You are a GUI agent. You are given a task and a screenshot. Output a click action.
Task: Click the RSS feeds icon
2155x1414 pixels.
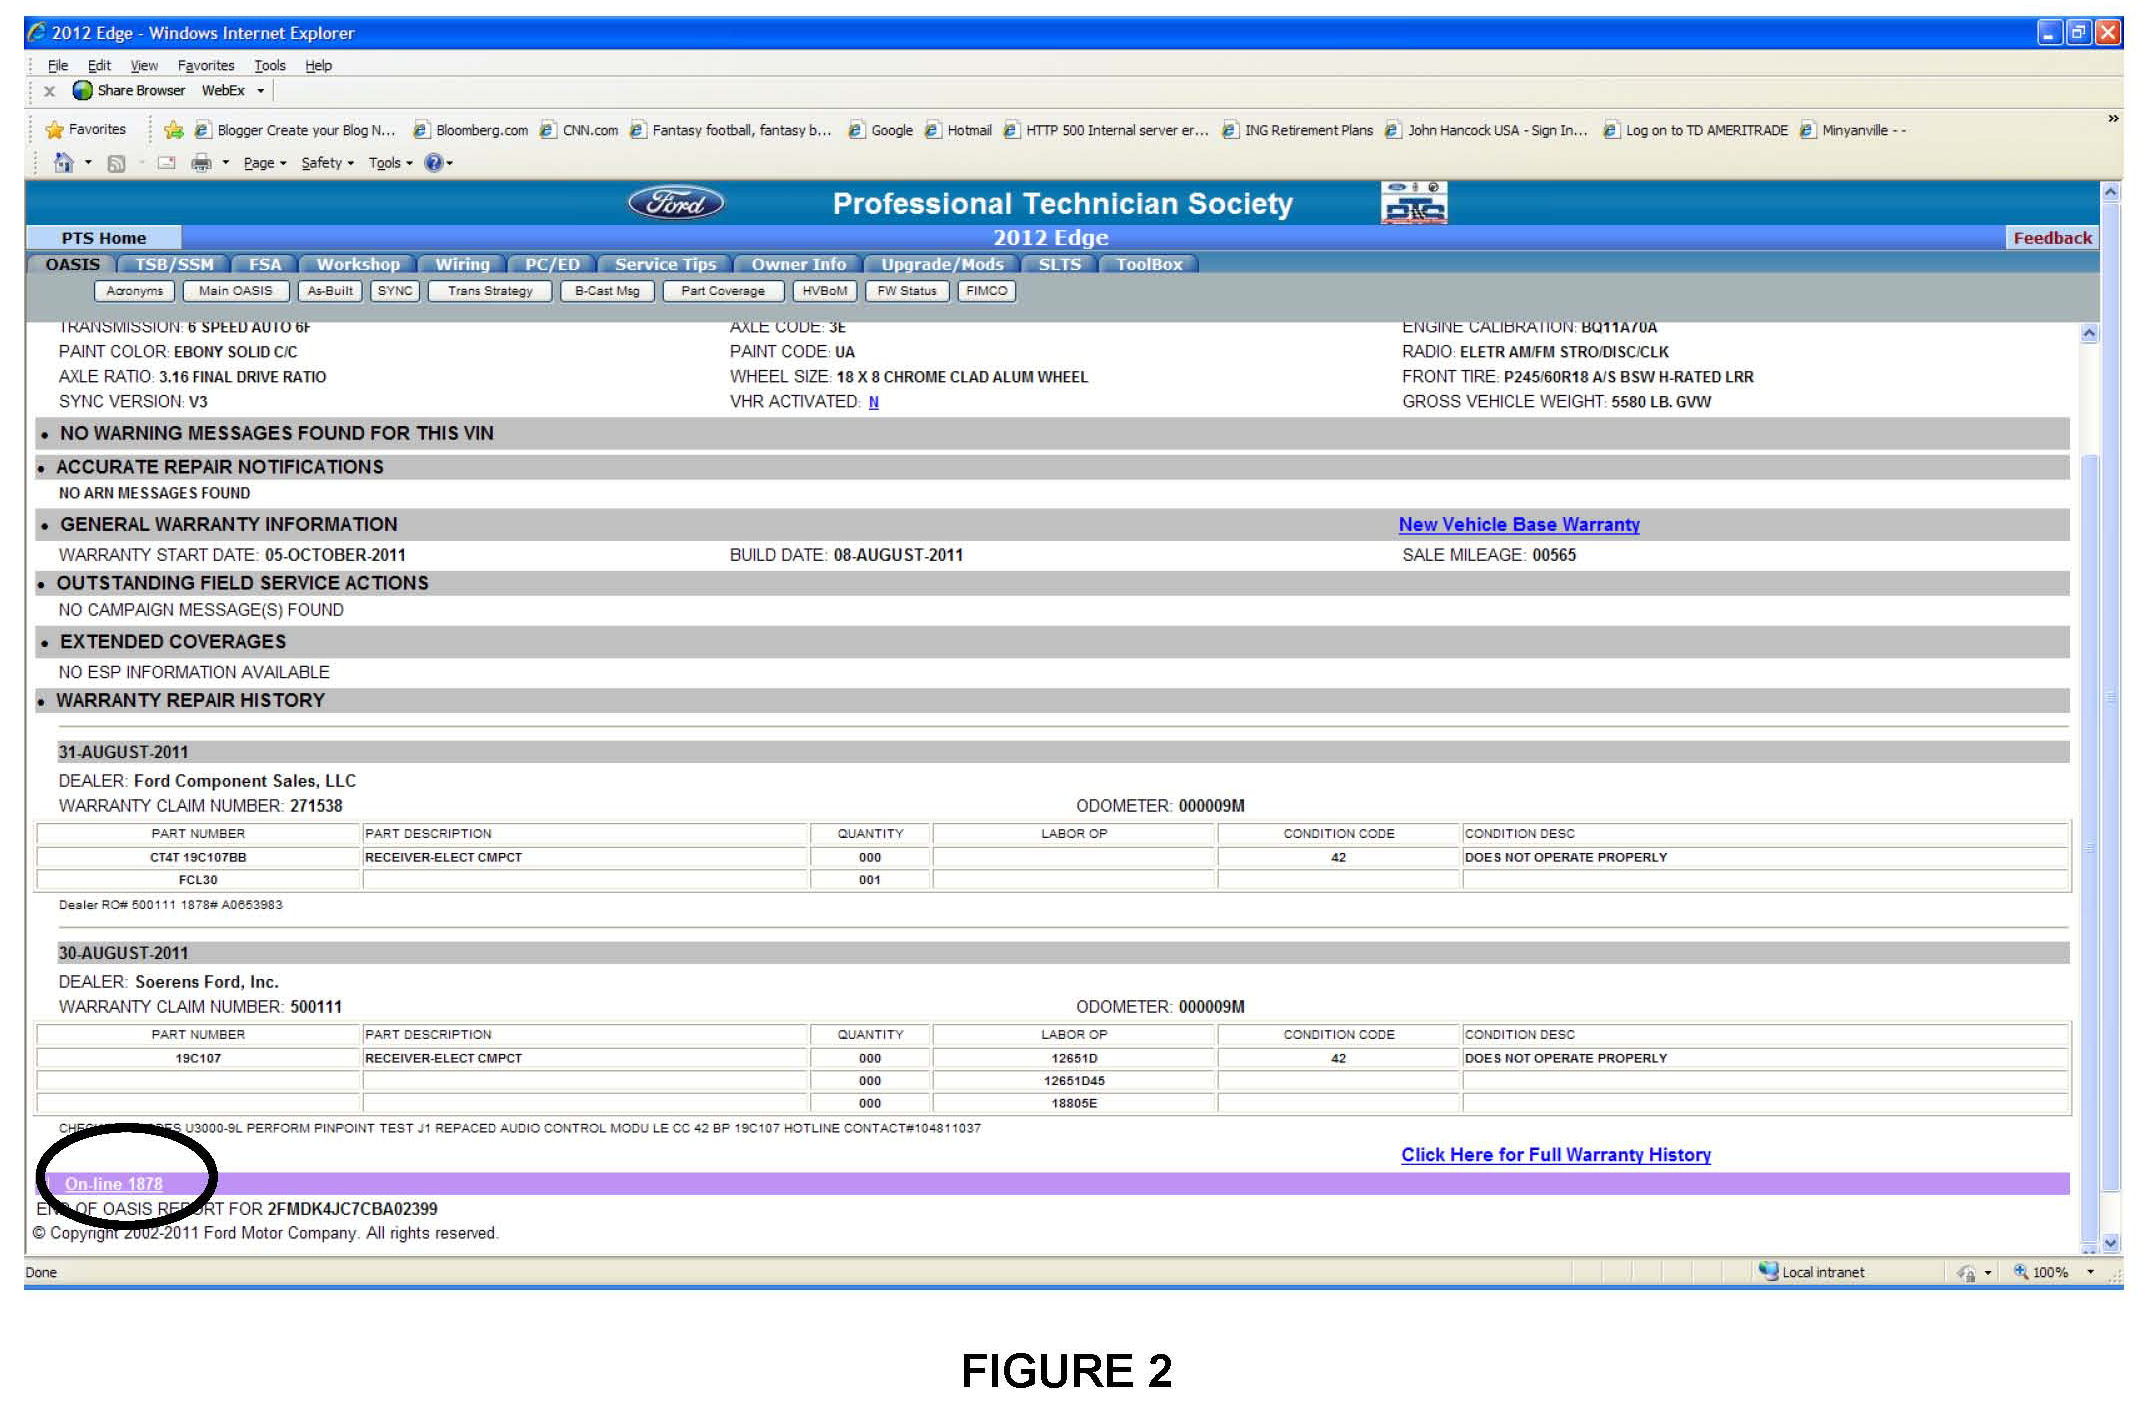tap(116, 163)
